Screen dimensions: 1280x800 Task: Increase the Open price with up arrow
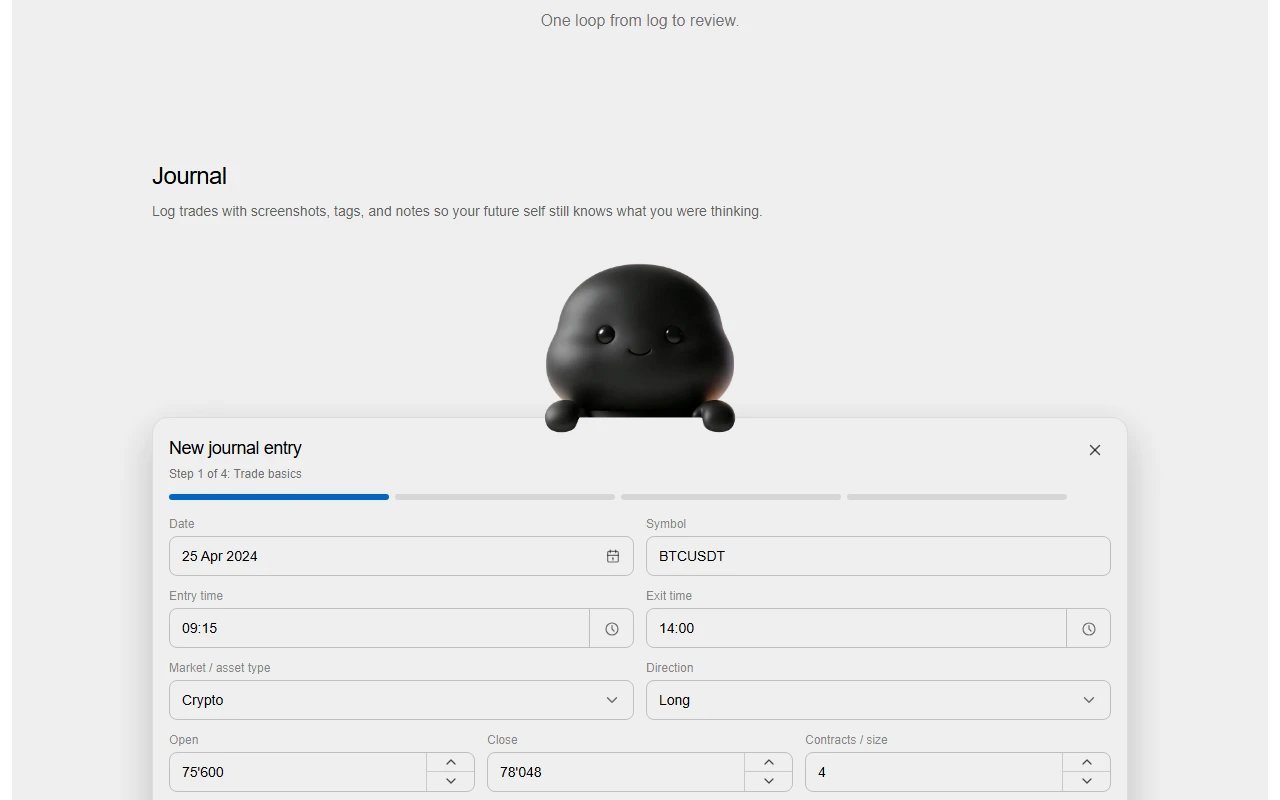(451, 762)
